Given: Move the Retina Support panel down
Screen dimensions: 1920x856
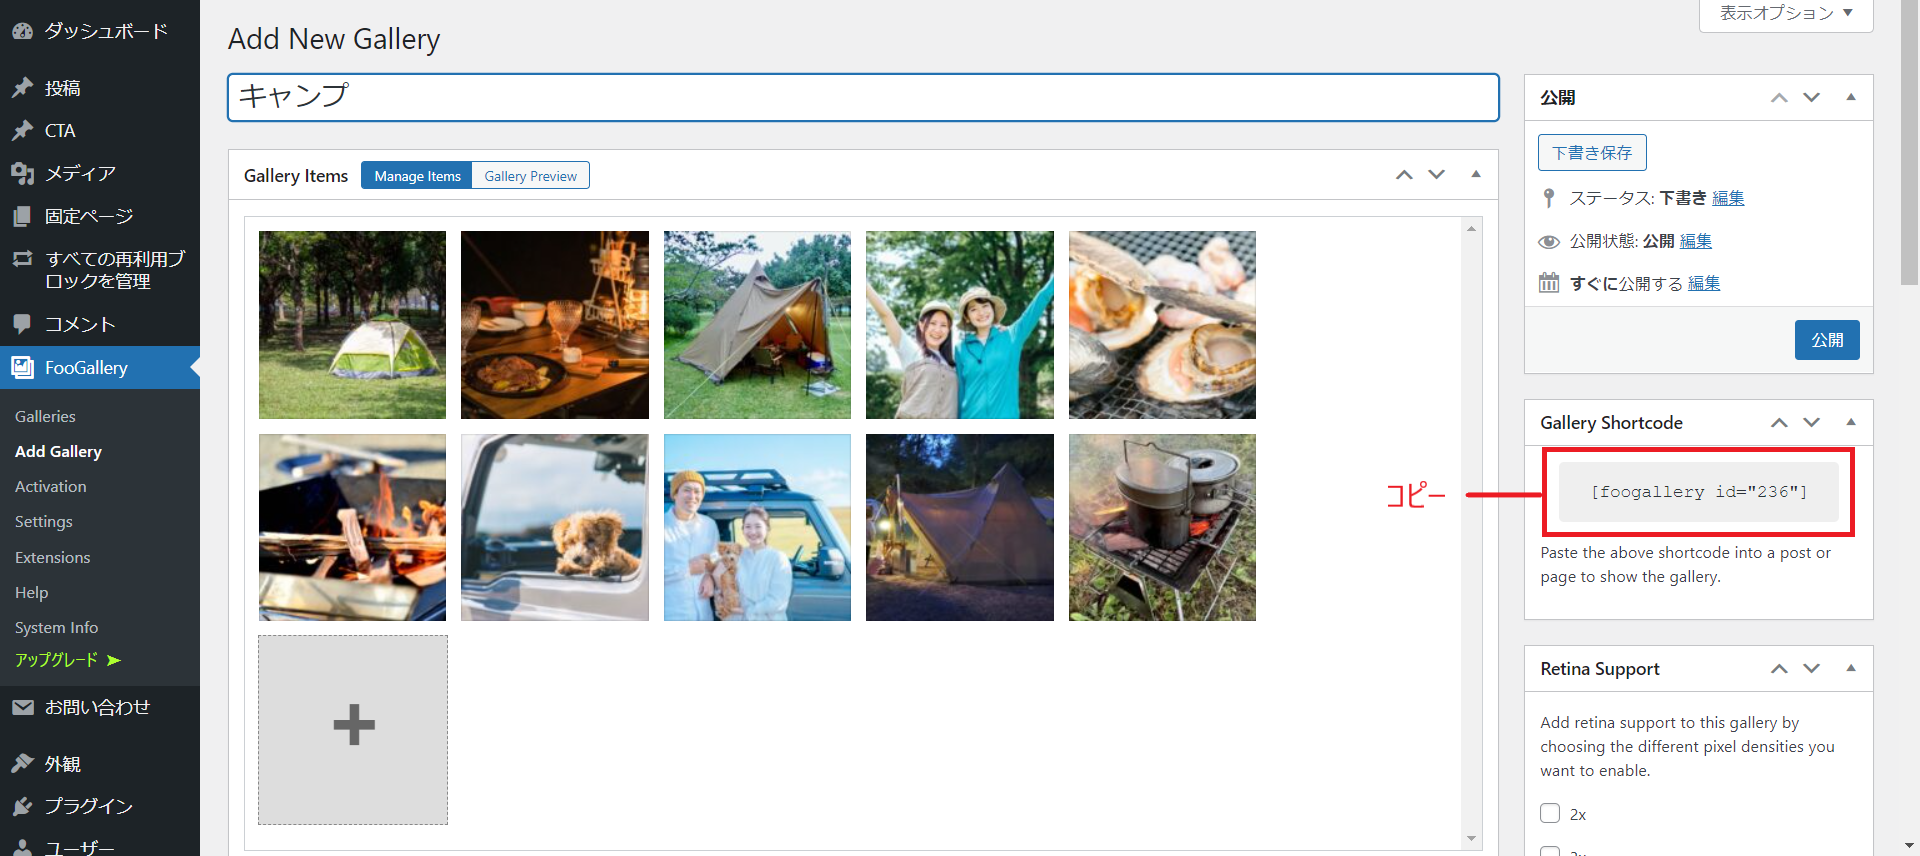Looking at the screenshot, I should click(1811, 669).
